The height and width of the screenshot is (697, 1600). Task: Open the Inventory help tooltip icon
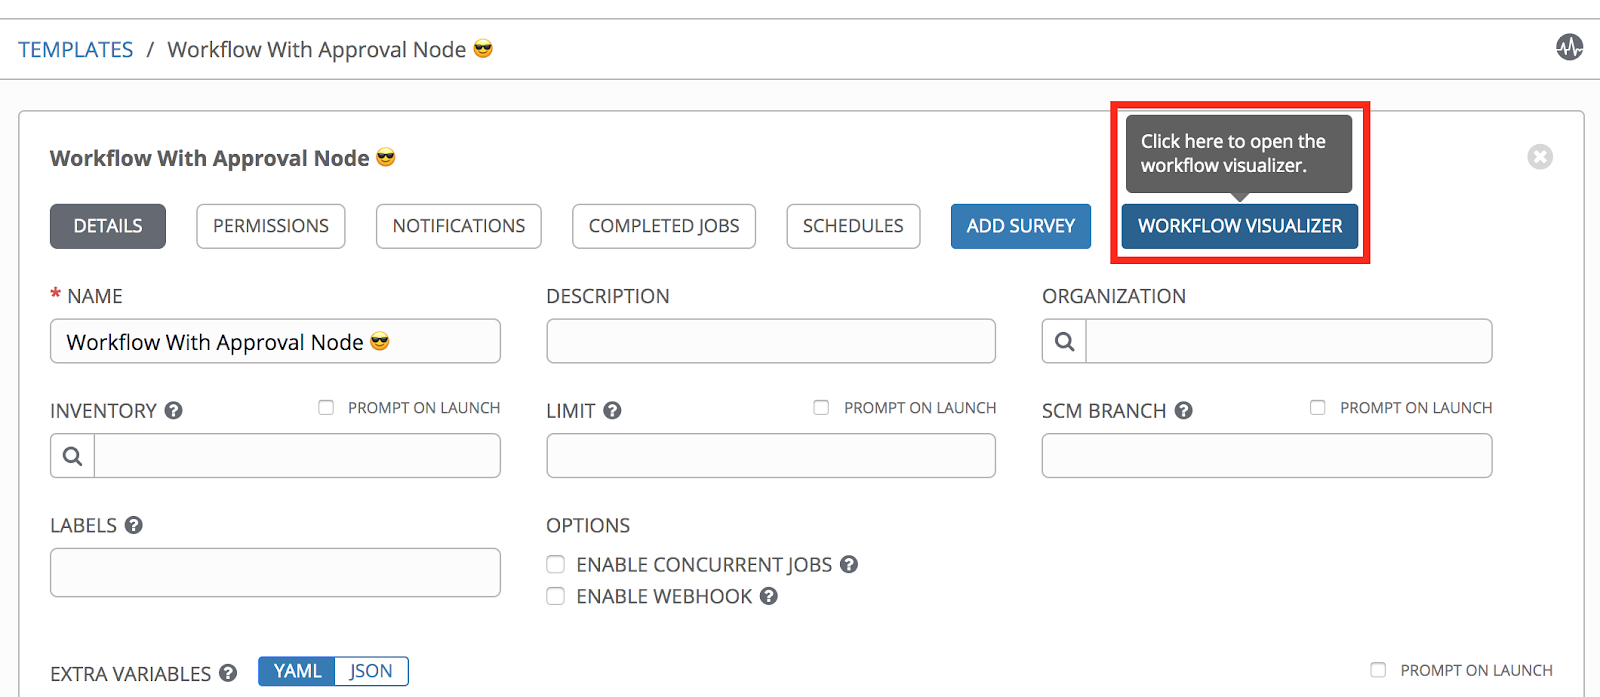(174, 410)
